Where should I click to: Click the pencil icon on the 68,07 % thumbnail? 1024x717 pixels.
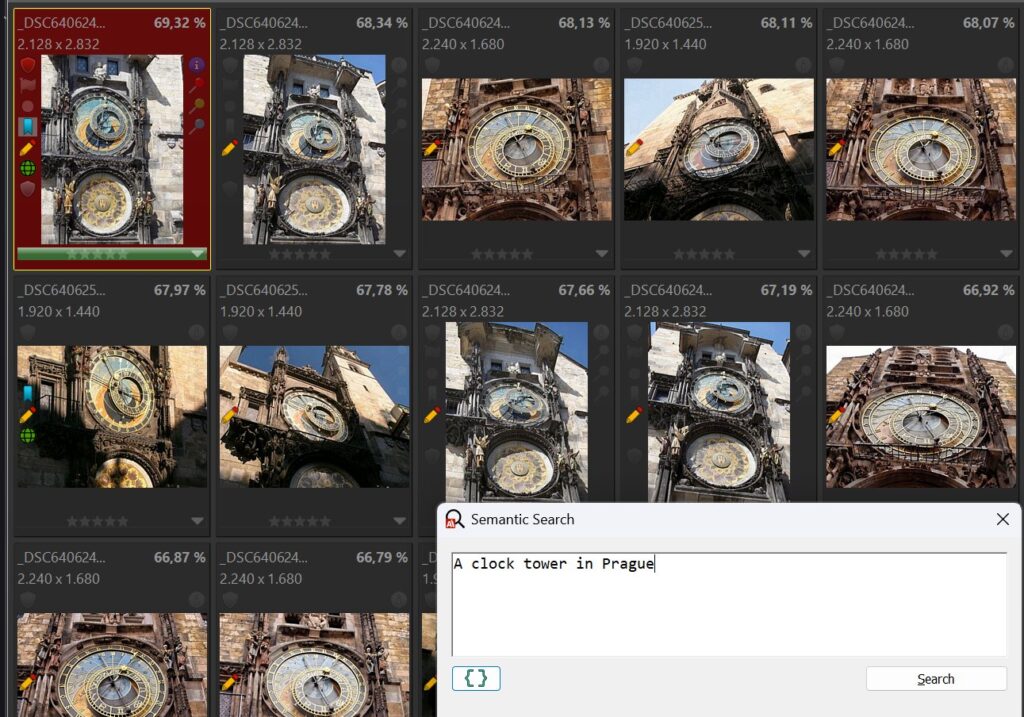click(x=837, y=148)
